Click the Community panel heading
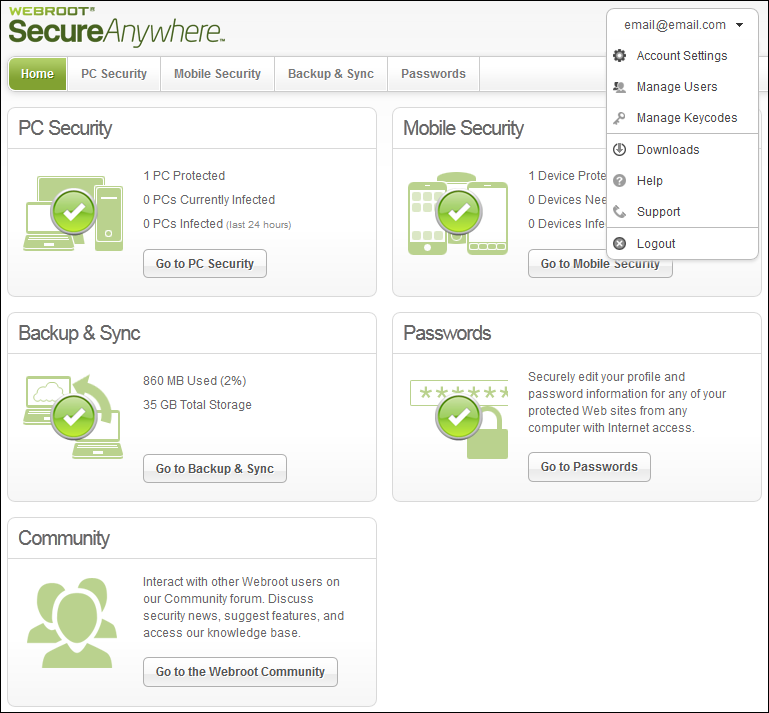 [x=64, y=538]
